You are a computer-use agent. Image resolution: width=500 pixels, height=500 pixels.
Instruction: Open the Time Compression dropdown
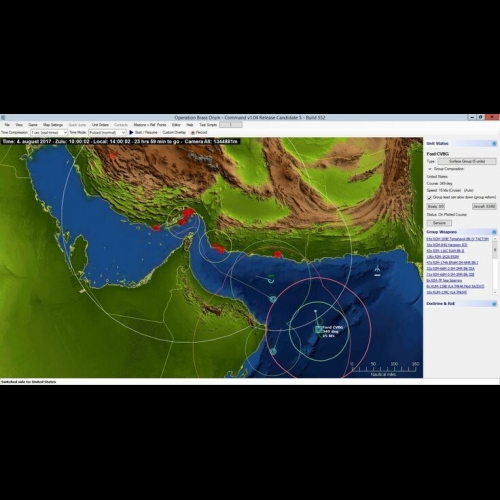pos(49,133)
